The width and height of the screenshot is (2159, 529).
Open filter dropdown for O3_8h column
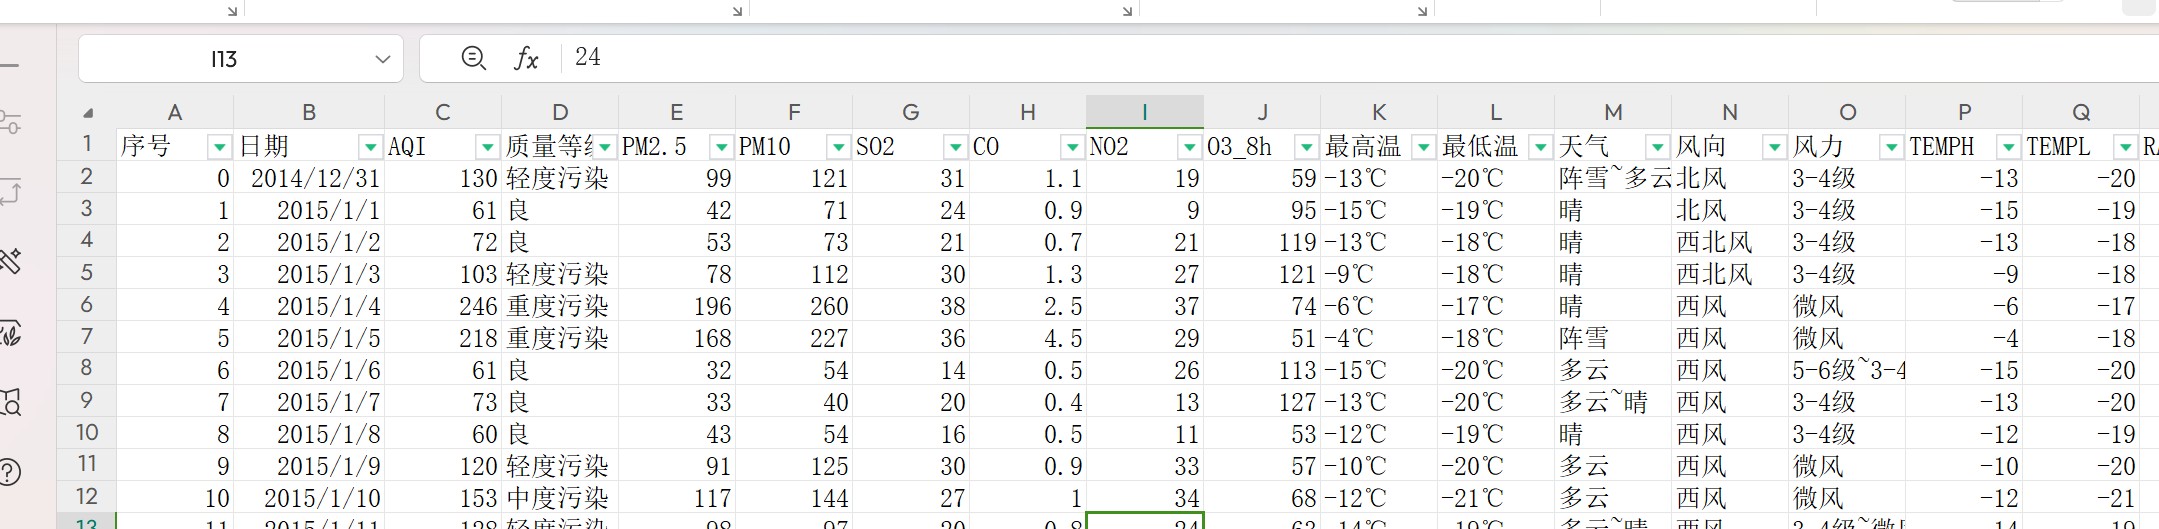click(x=1306, y=147)
